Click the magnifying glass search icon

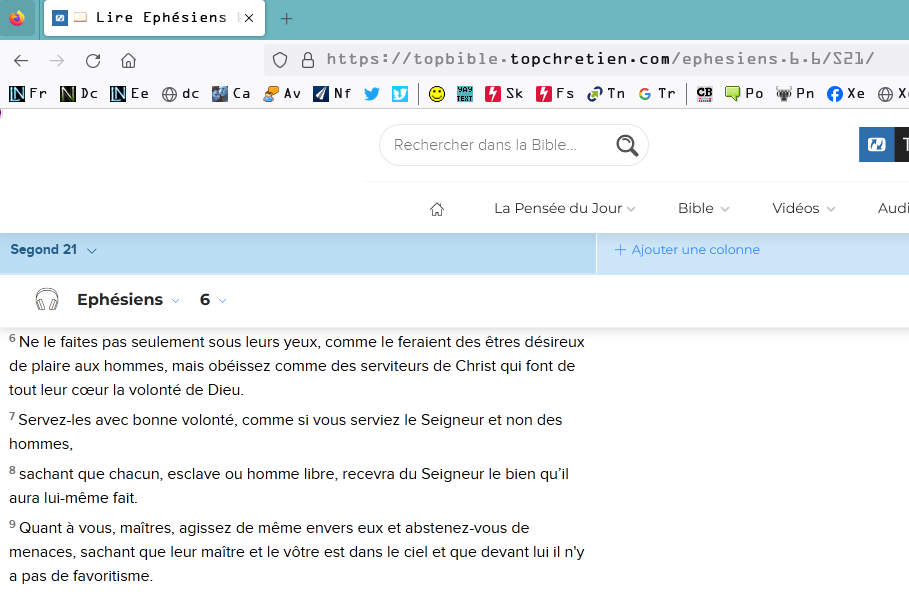[627, 146]
